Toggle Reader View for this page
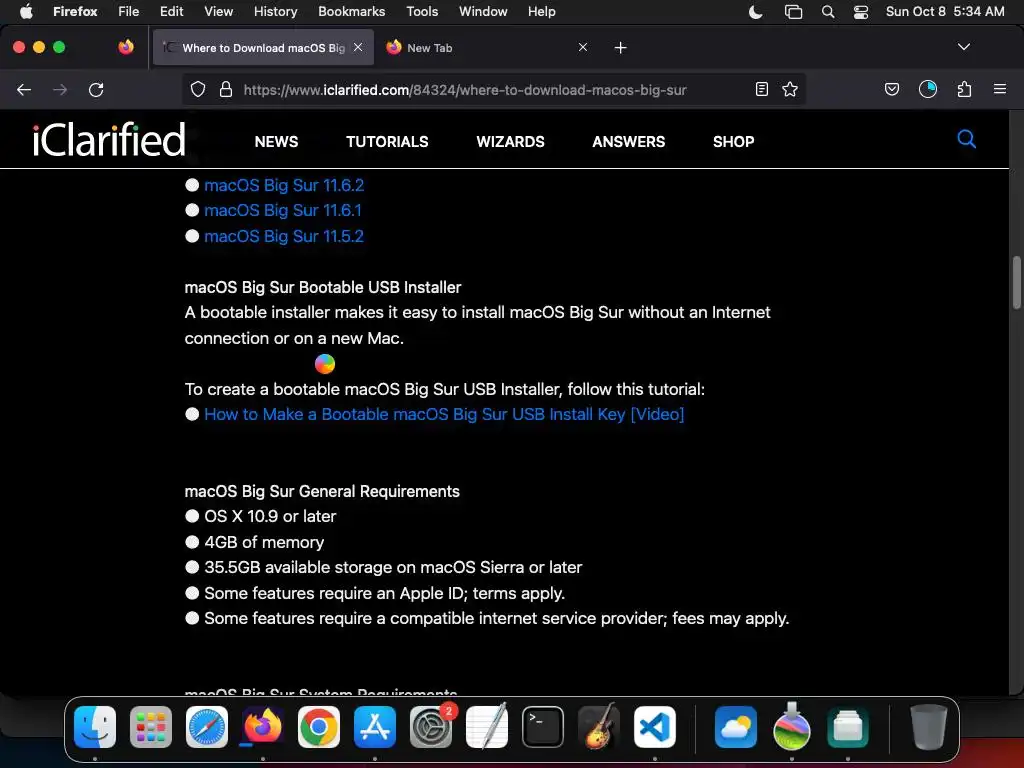The width and height of the screenshot is (1024, 768). pos(761,89)
